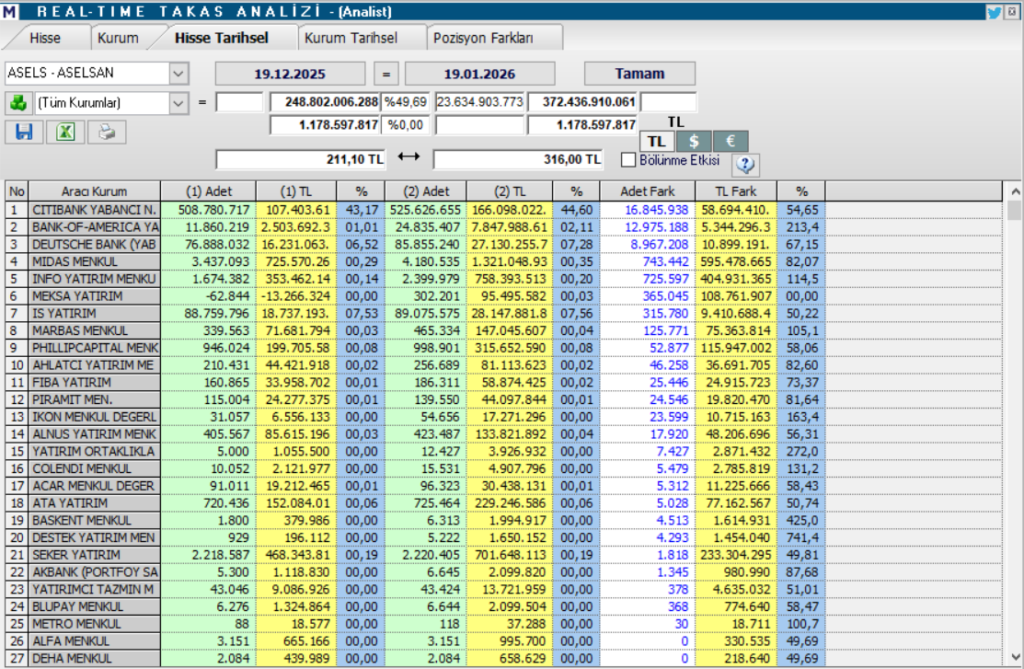Switch to the Kurum Tarihsel tab
Screen dimensions: 1024x669
[350, 38]
